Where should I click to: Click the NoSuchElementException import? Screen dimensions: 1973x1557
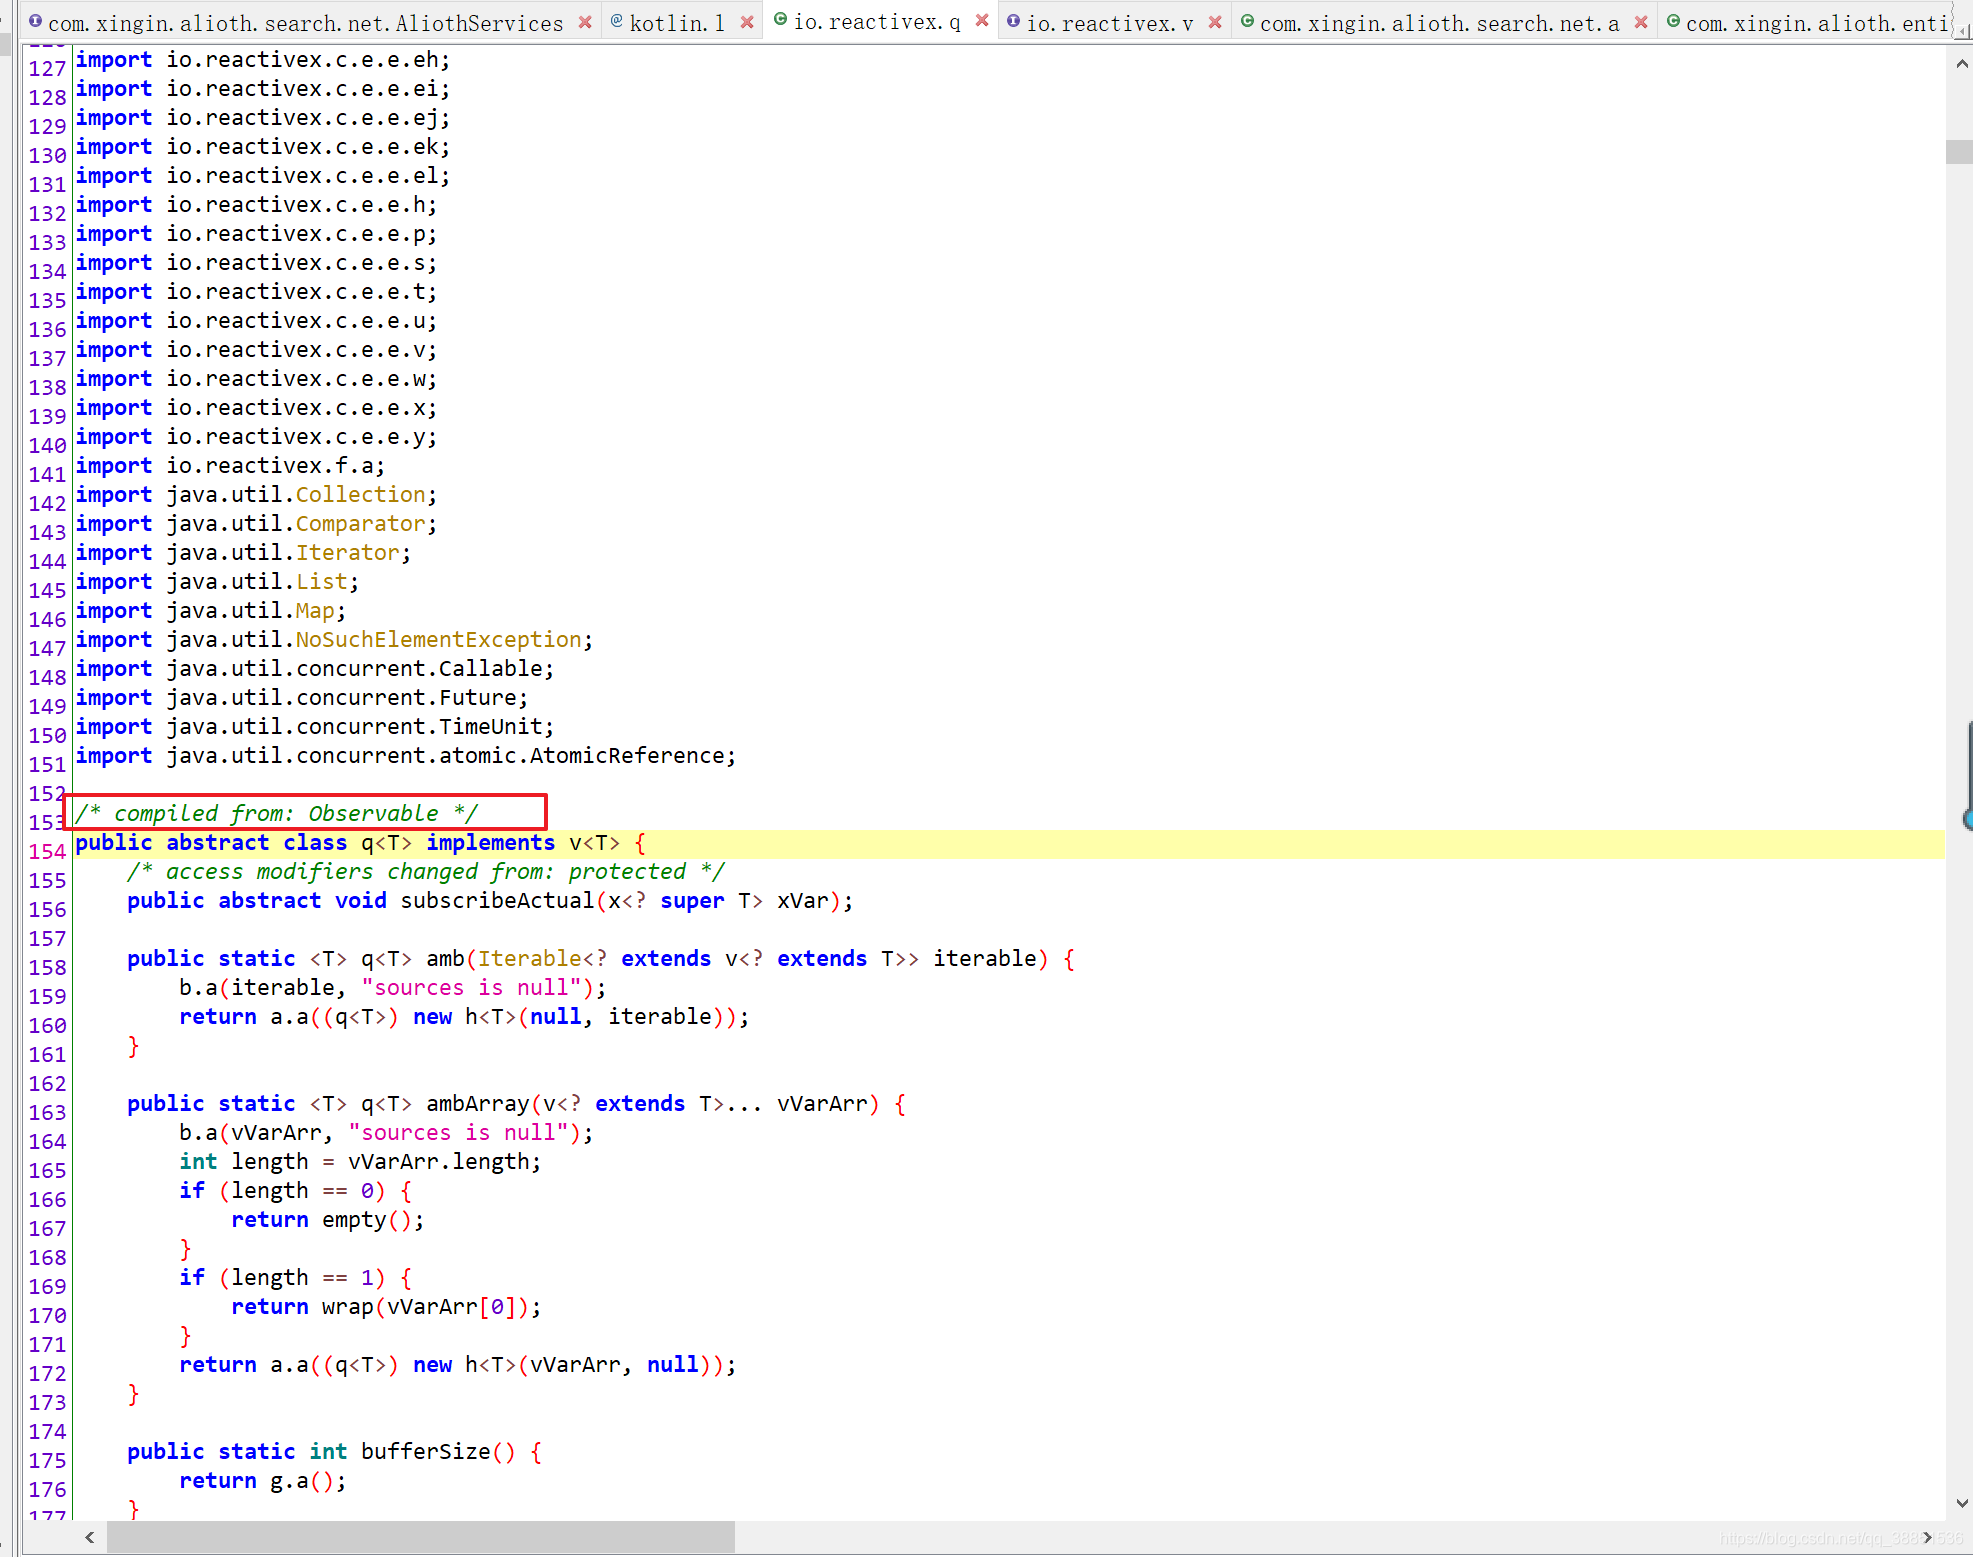[x=334, y=640]
